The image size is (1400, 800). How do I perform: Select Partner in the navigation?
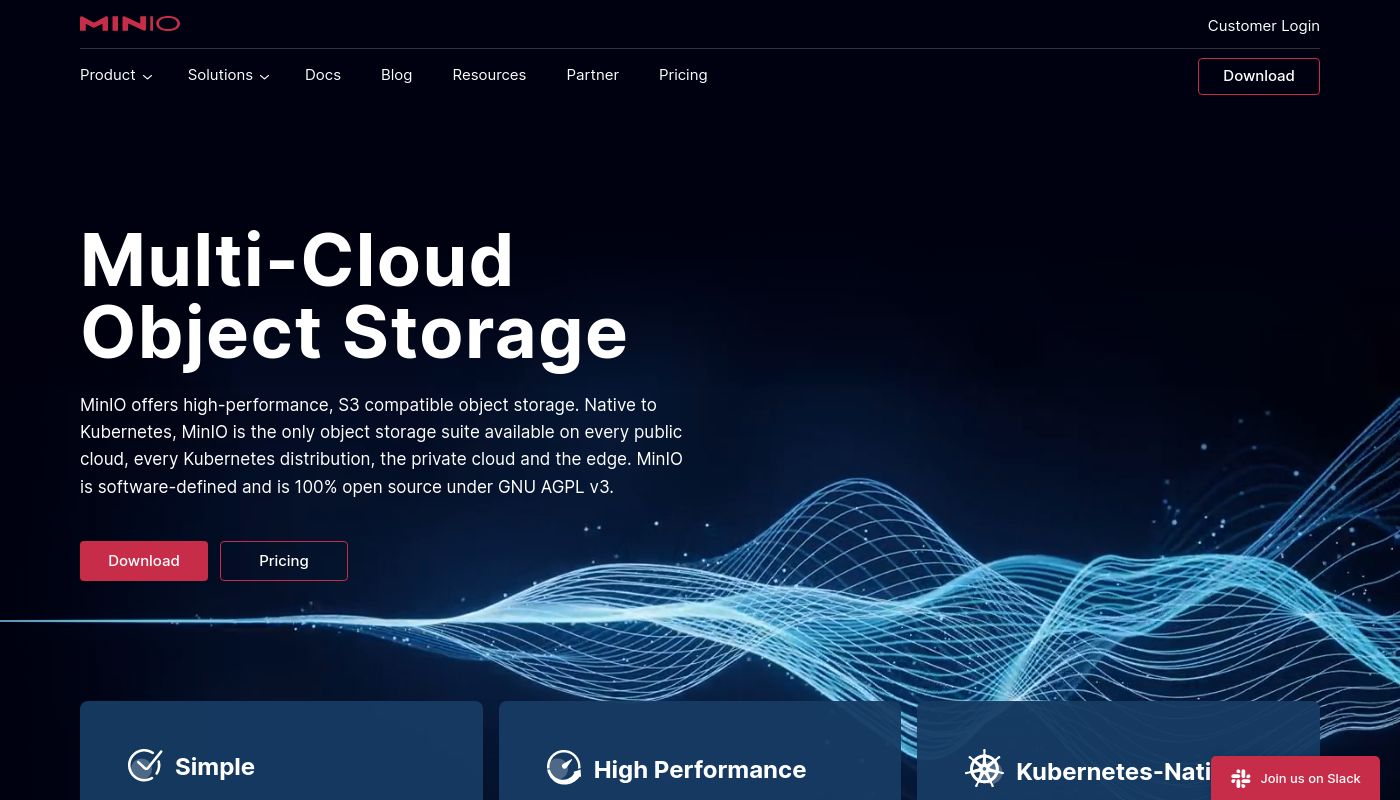592,75
